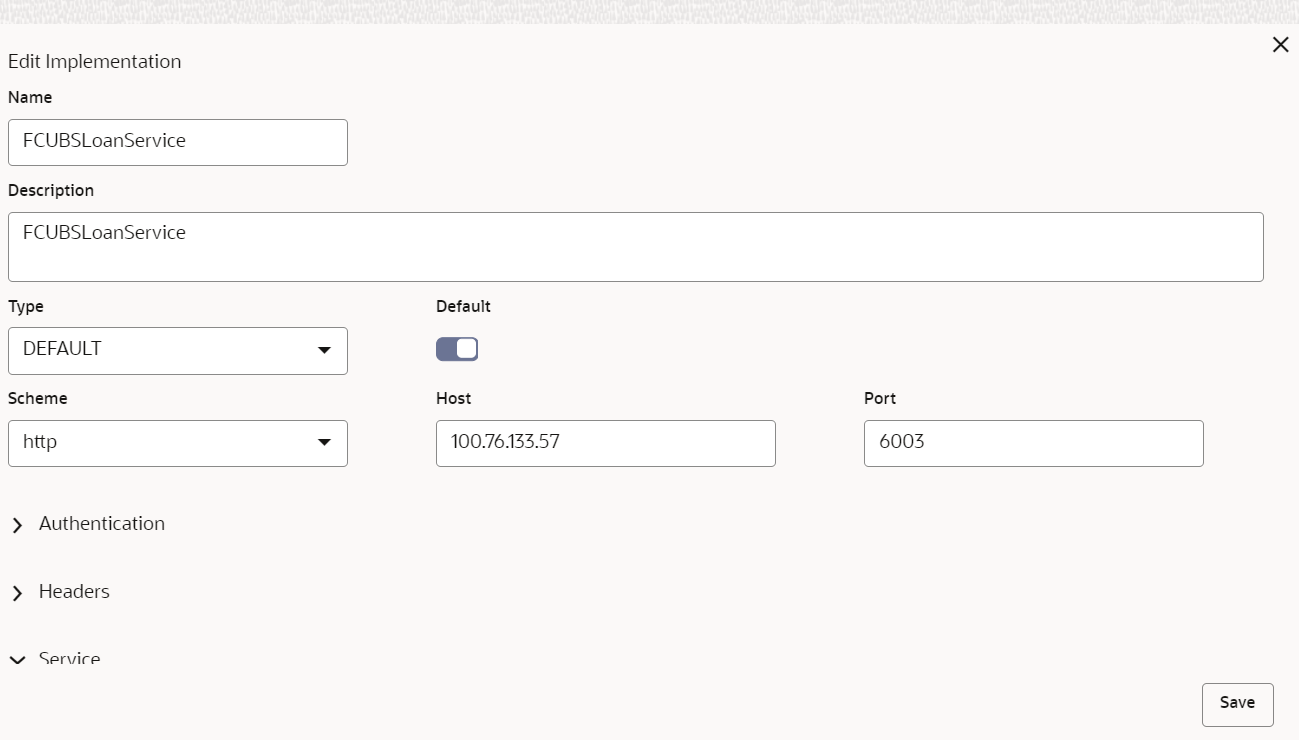Expand the Headers section
The image size is (1299, 740).
pyautogui.click(x=74, y=592)
